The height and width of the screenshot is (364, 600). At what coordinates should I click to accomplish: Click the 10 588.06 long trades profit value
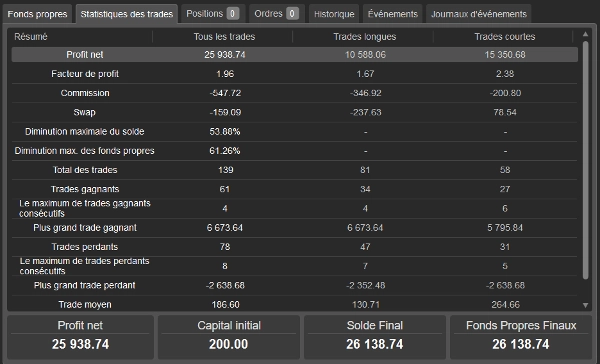tap(365, 55)
